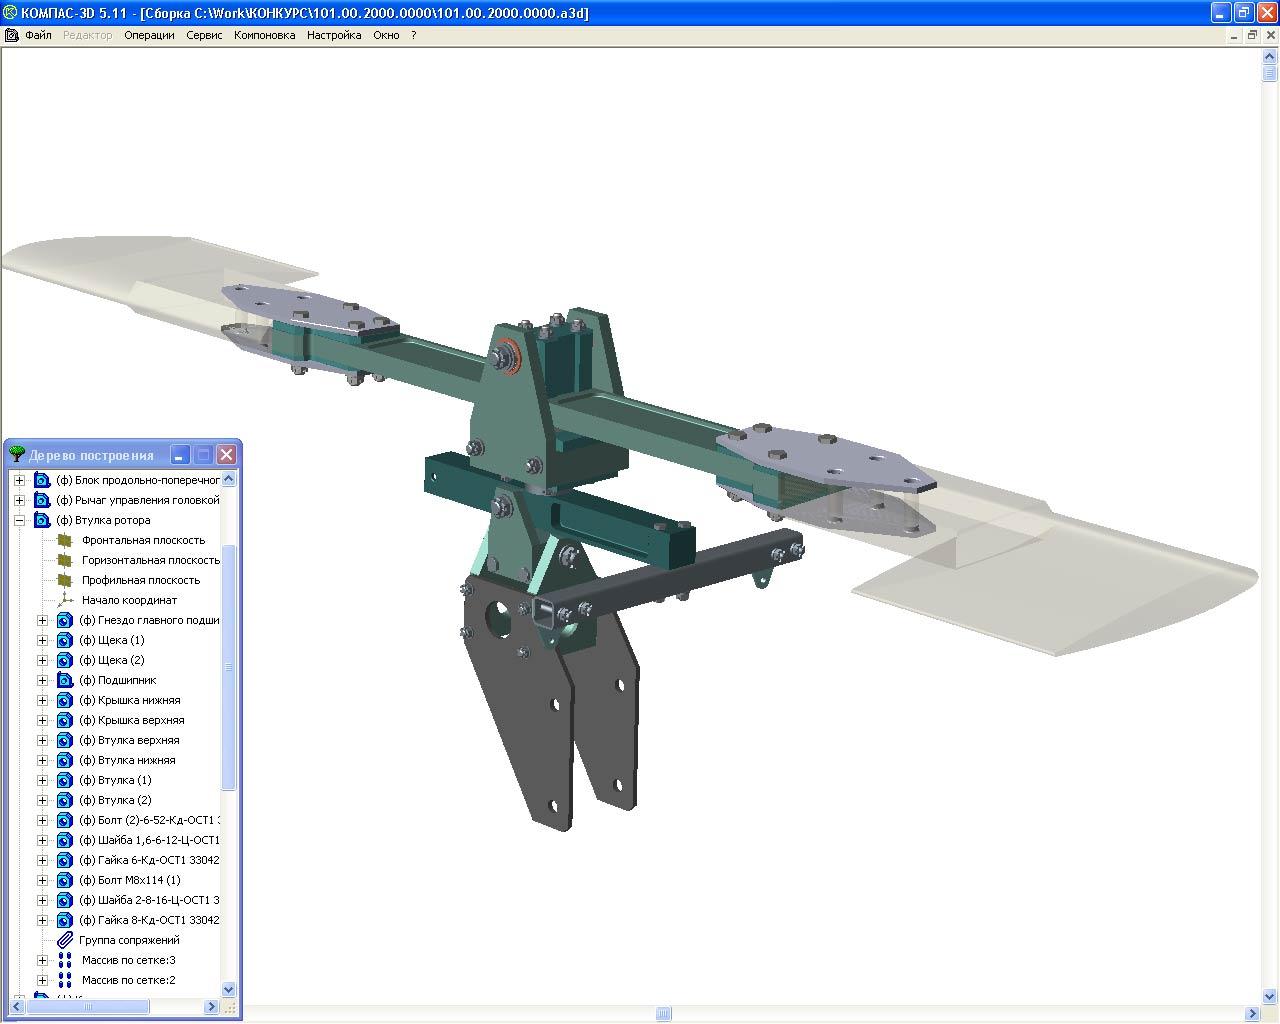Close the Дерево построения panel
Screen dimensions: 1280x1024
(x=227, y=455)
